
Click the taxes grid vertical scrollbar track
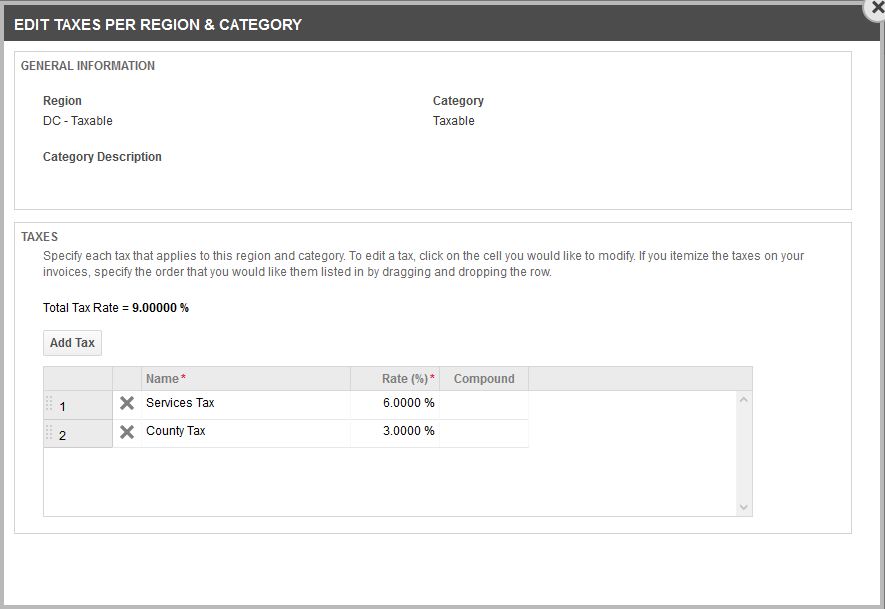point(743,453)
